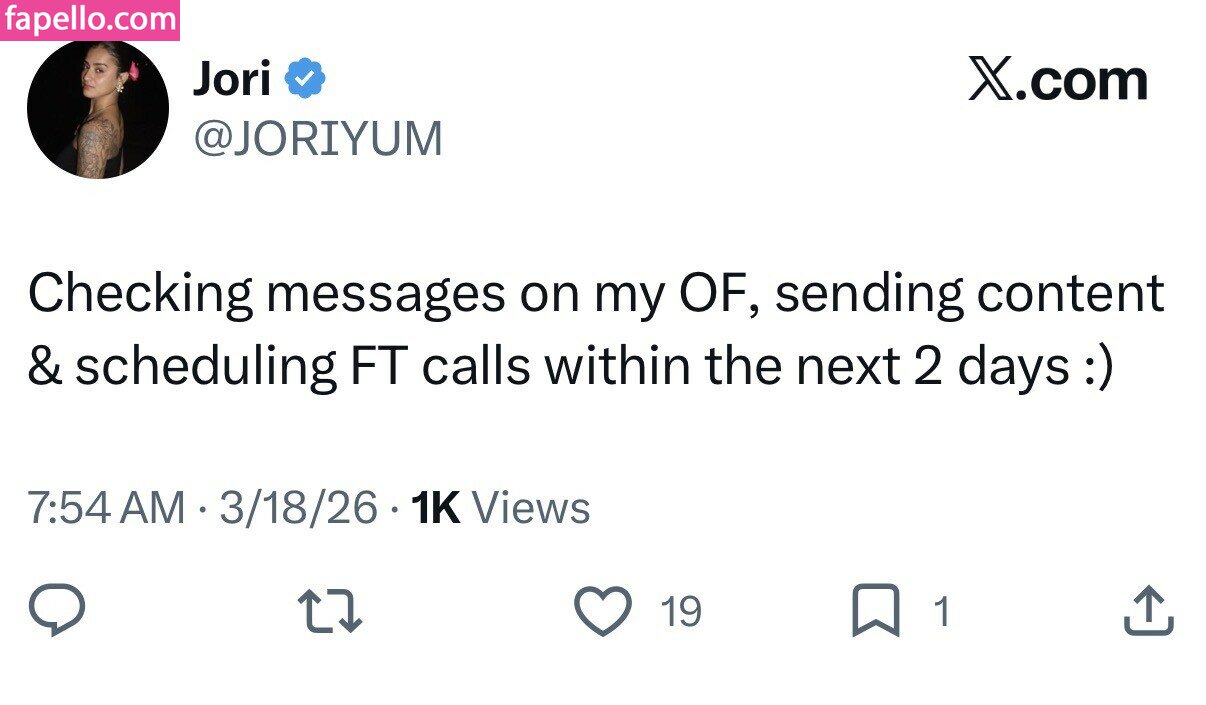Viewport: 1206px width, 705px height.
Task: Select the 3/18/26 post date
Action: click(x=298, y=508)
